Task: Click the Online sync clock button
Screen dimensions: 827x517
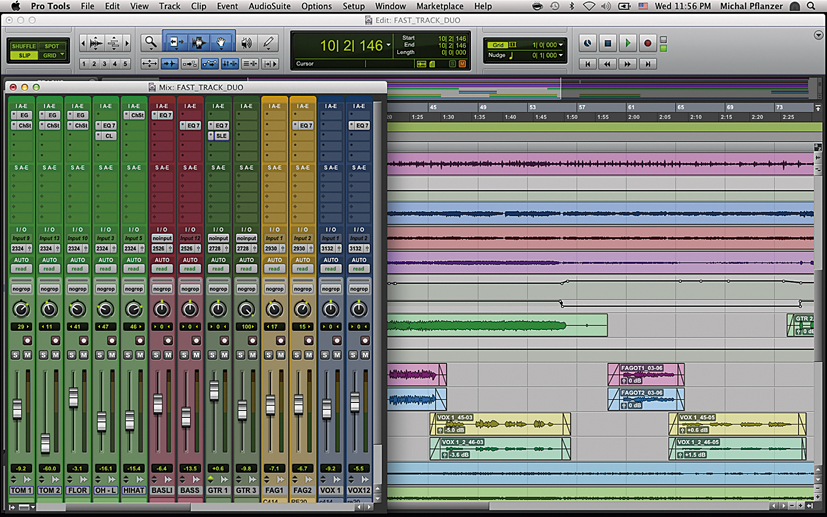Action: 588,43
